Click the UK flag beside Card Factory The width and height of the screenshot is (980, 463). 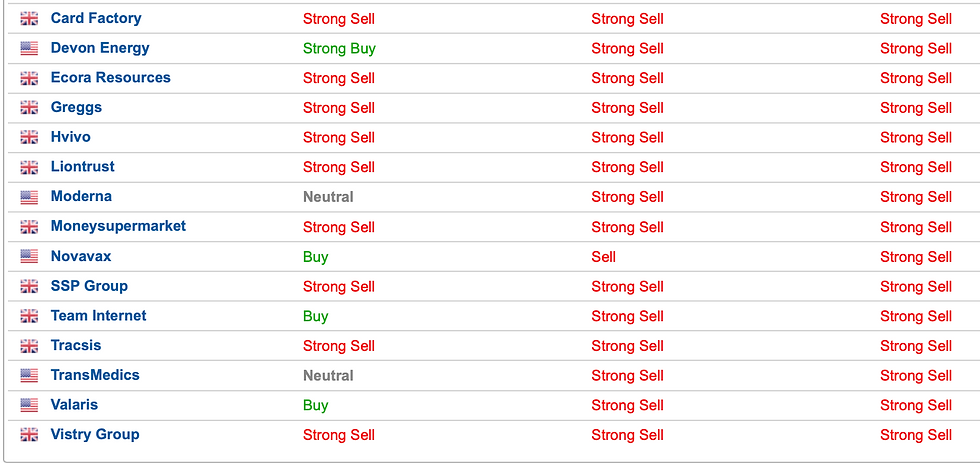pos(29,19)
